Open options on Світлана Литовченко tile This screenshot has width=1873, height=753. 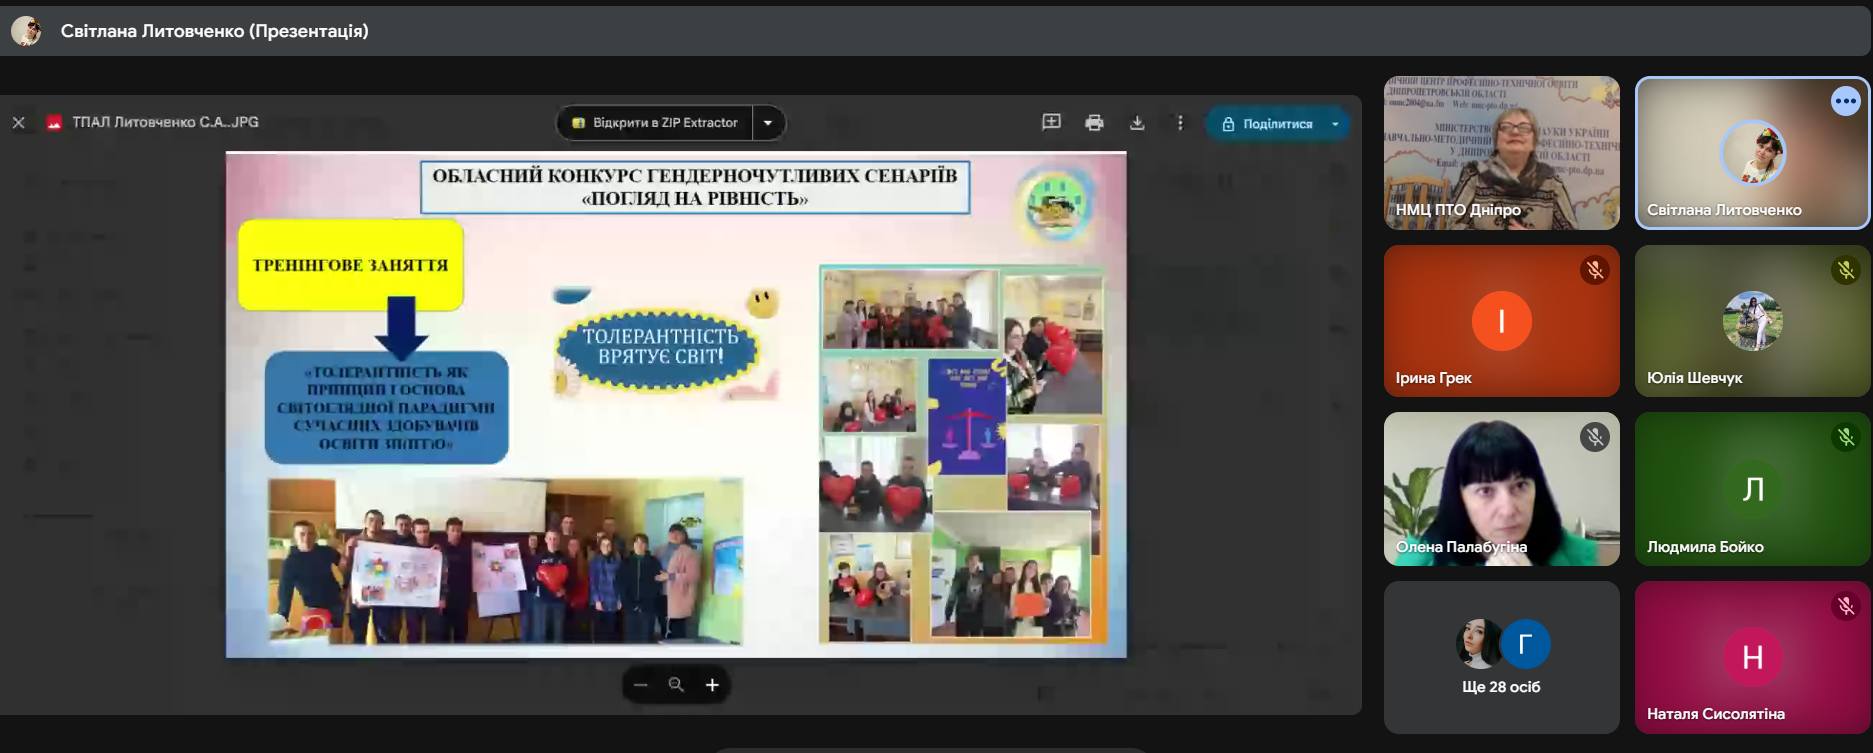point(1845,101)
